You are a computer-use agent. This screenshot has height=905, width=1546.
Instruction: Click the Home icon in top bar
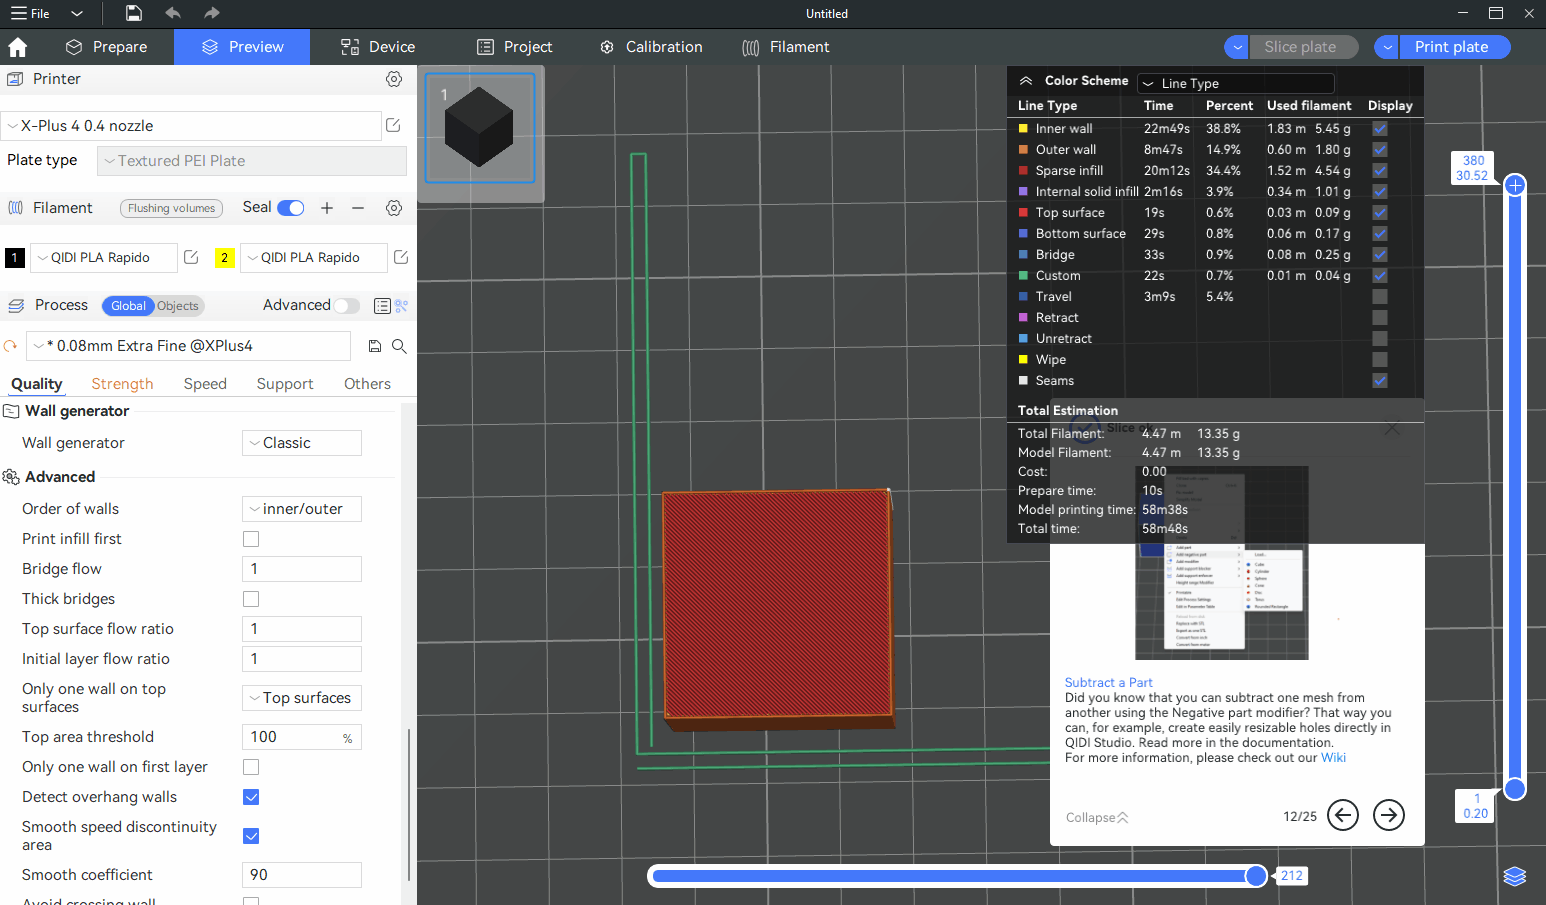(18, 47)
